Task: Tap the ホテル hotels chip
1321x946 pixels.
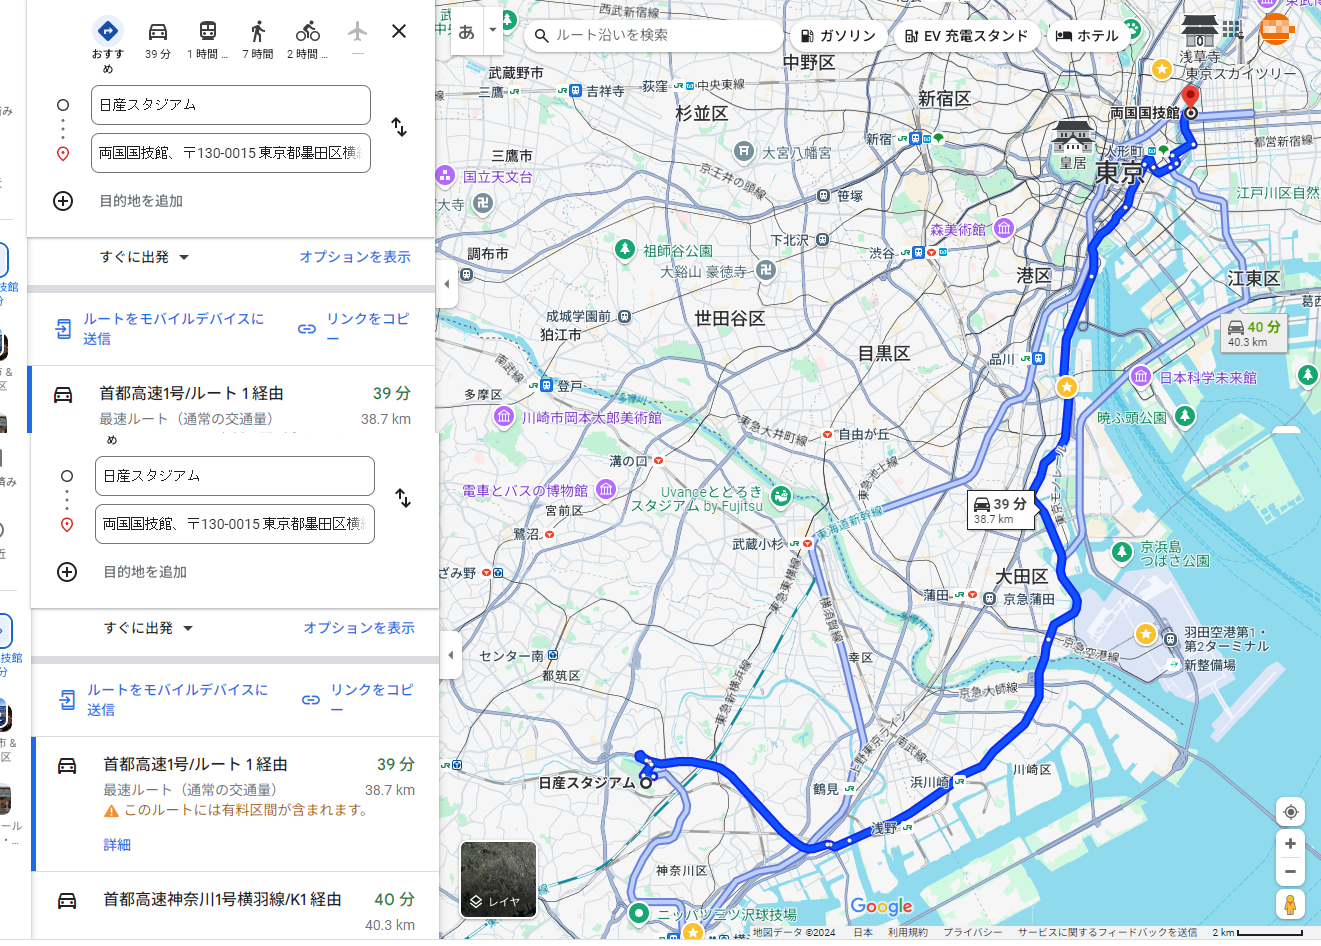Action: coord(1087,35)
